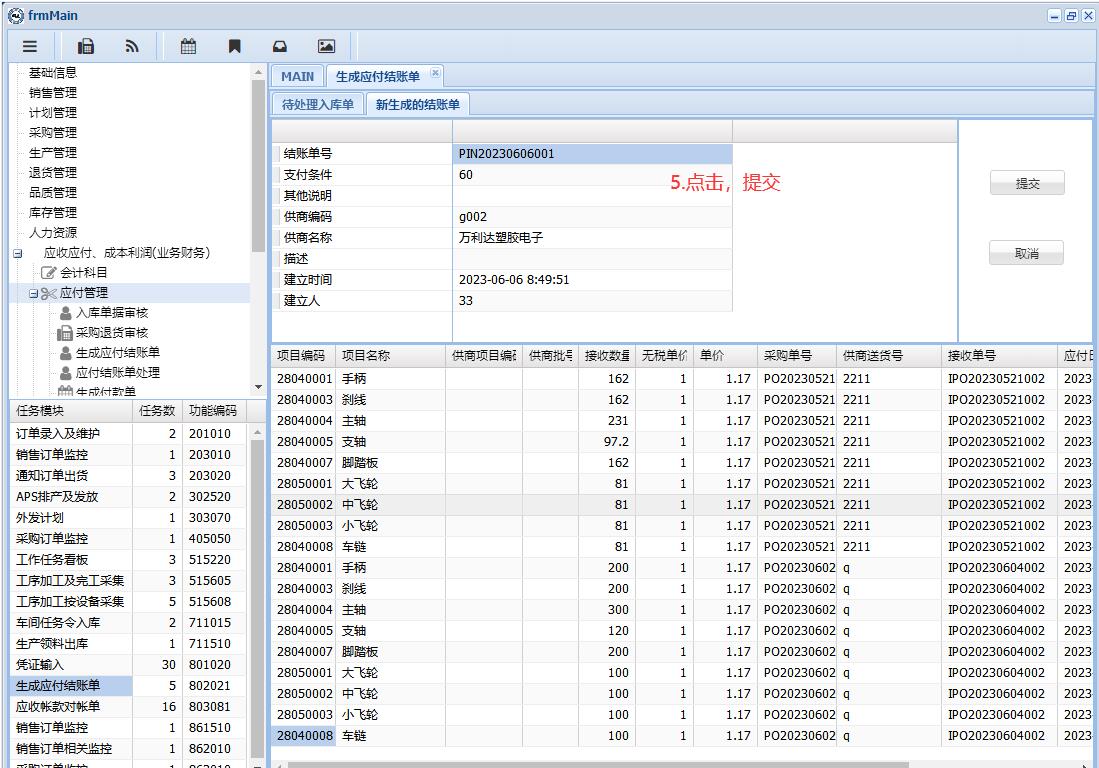The height and width of the screenshot is (768, 1099).
Task: Select the 脚踏板 row with quantity 162
Action: tap(681, 462)
